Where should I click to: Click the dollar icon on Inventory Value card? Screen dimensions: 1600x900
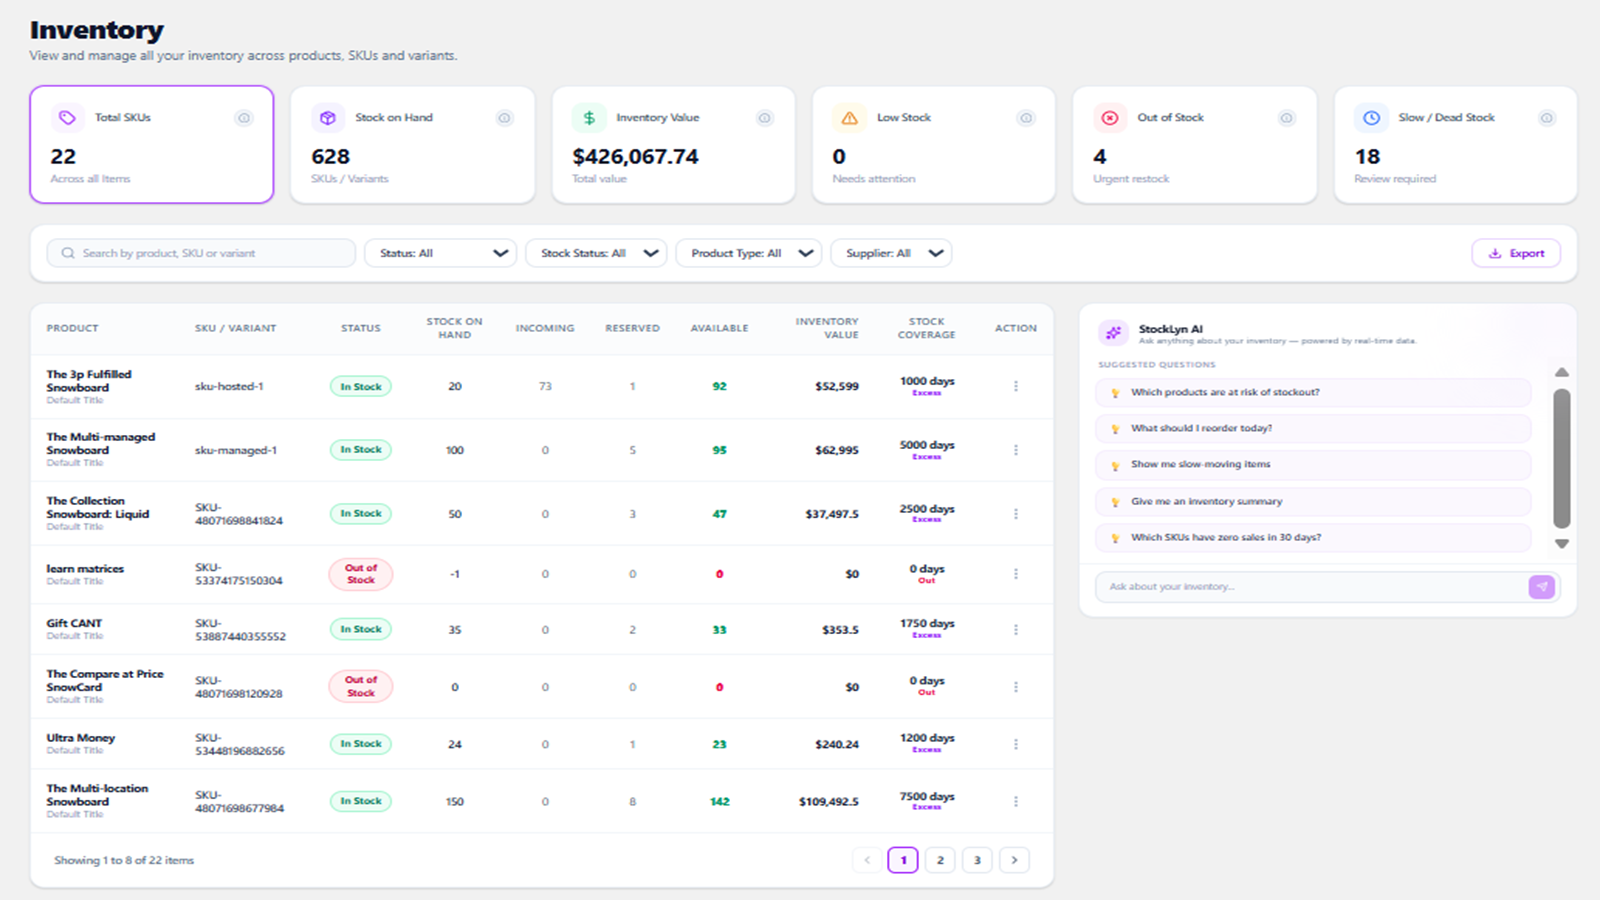[x=589, y=118]
